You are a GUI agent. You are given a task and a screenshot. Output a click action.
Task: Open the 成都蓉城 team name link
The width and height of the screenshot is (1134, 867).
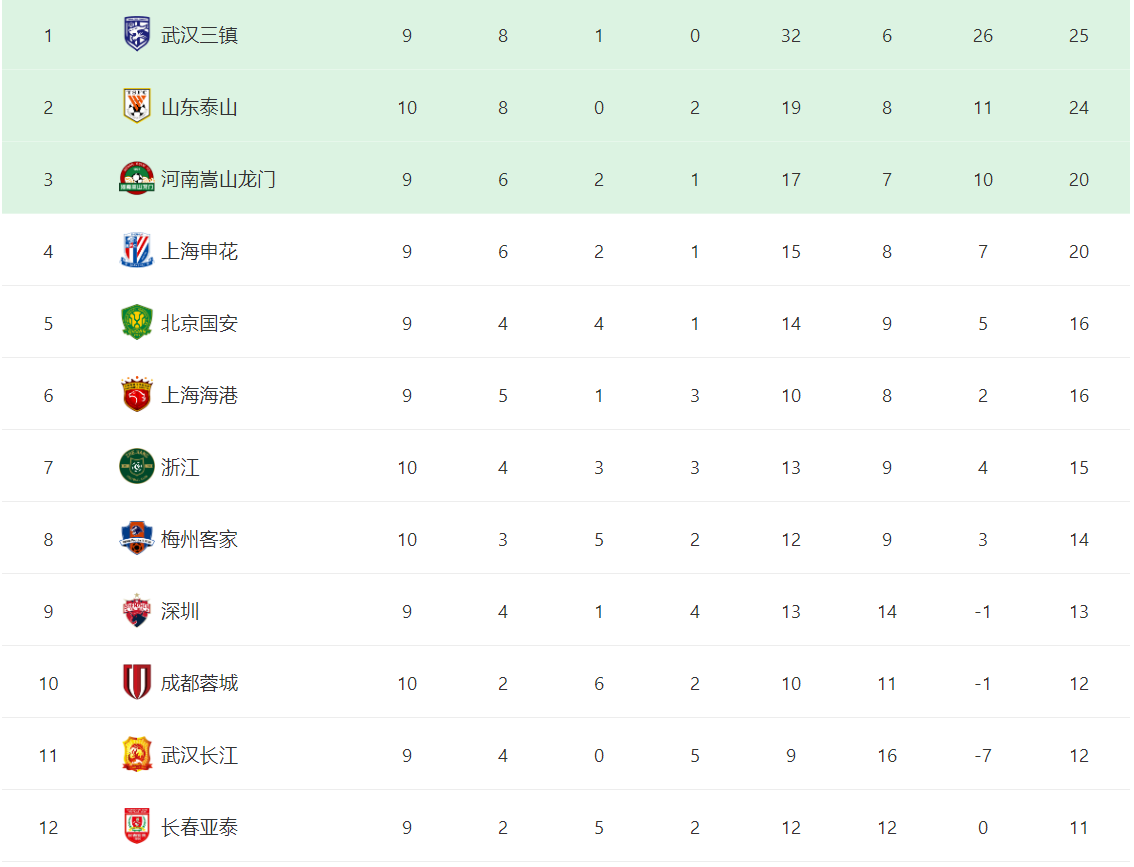coord(199,684)
